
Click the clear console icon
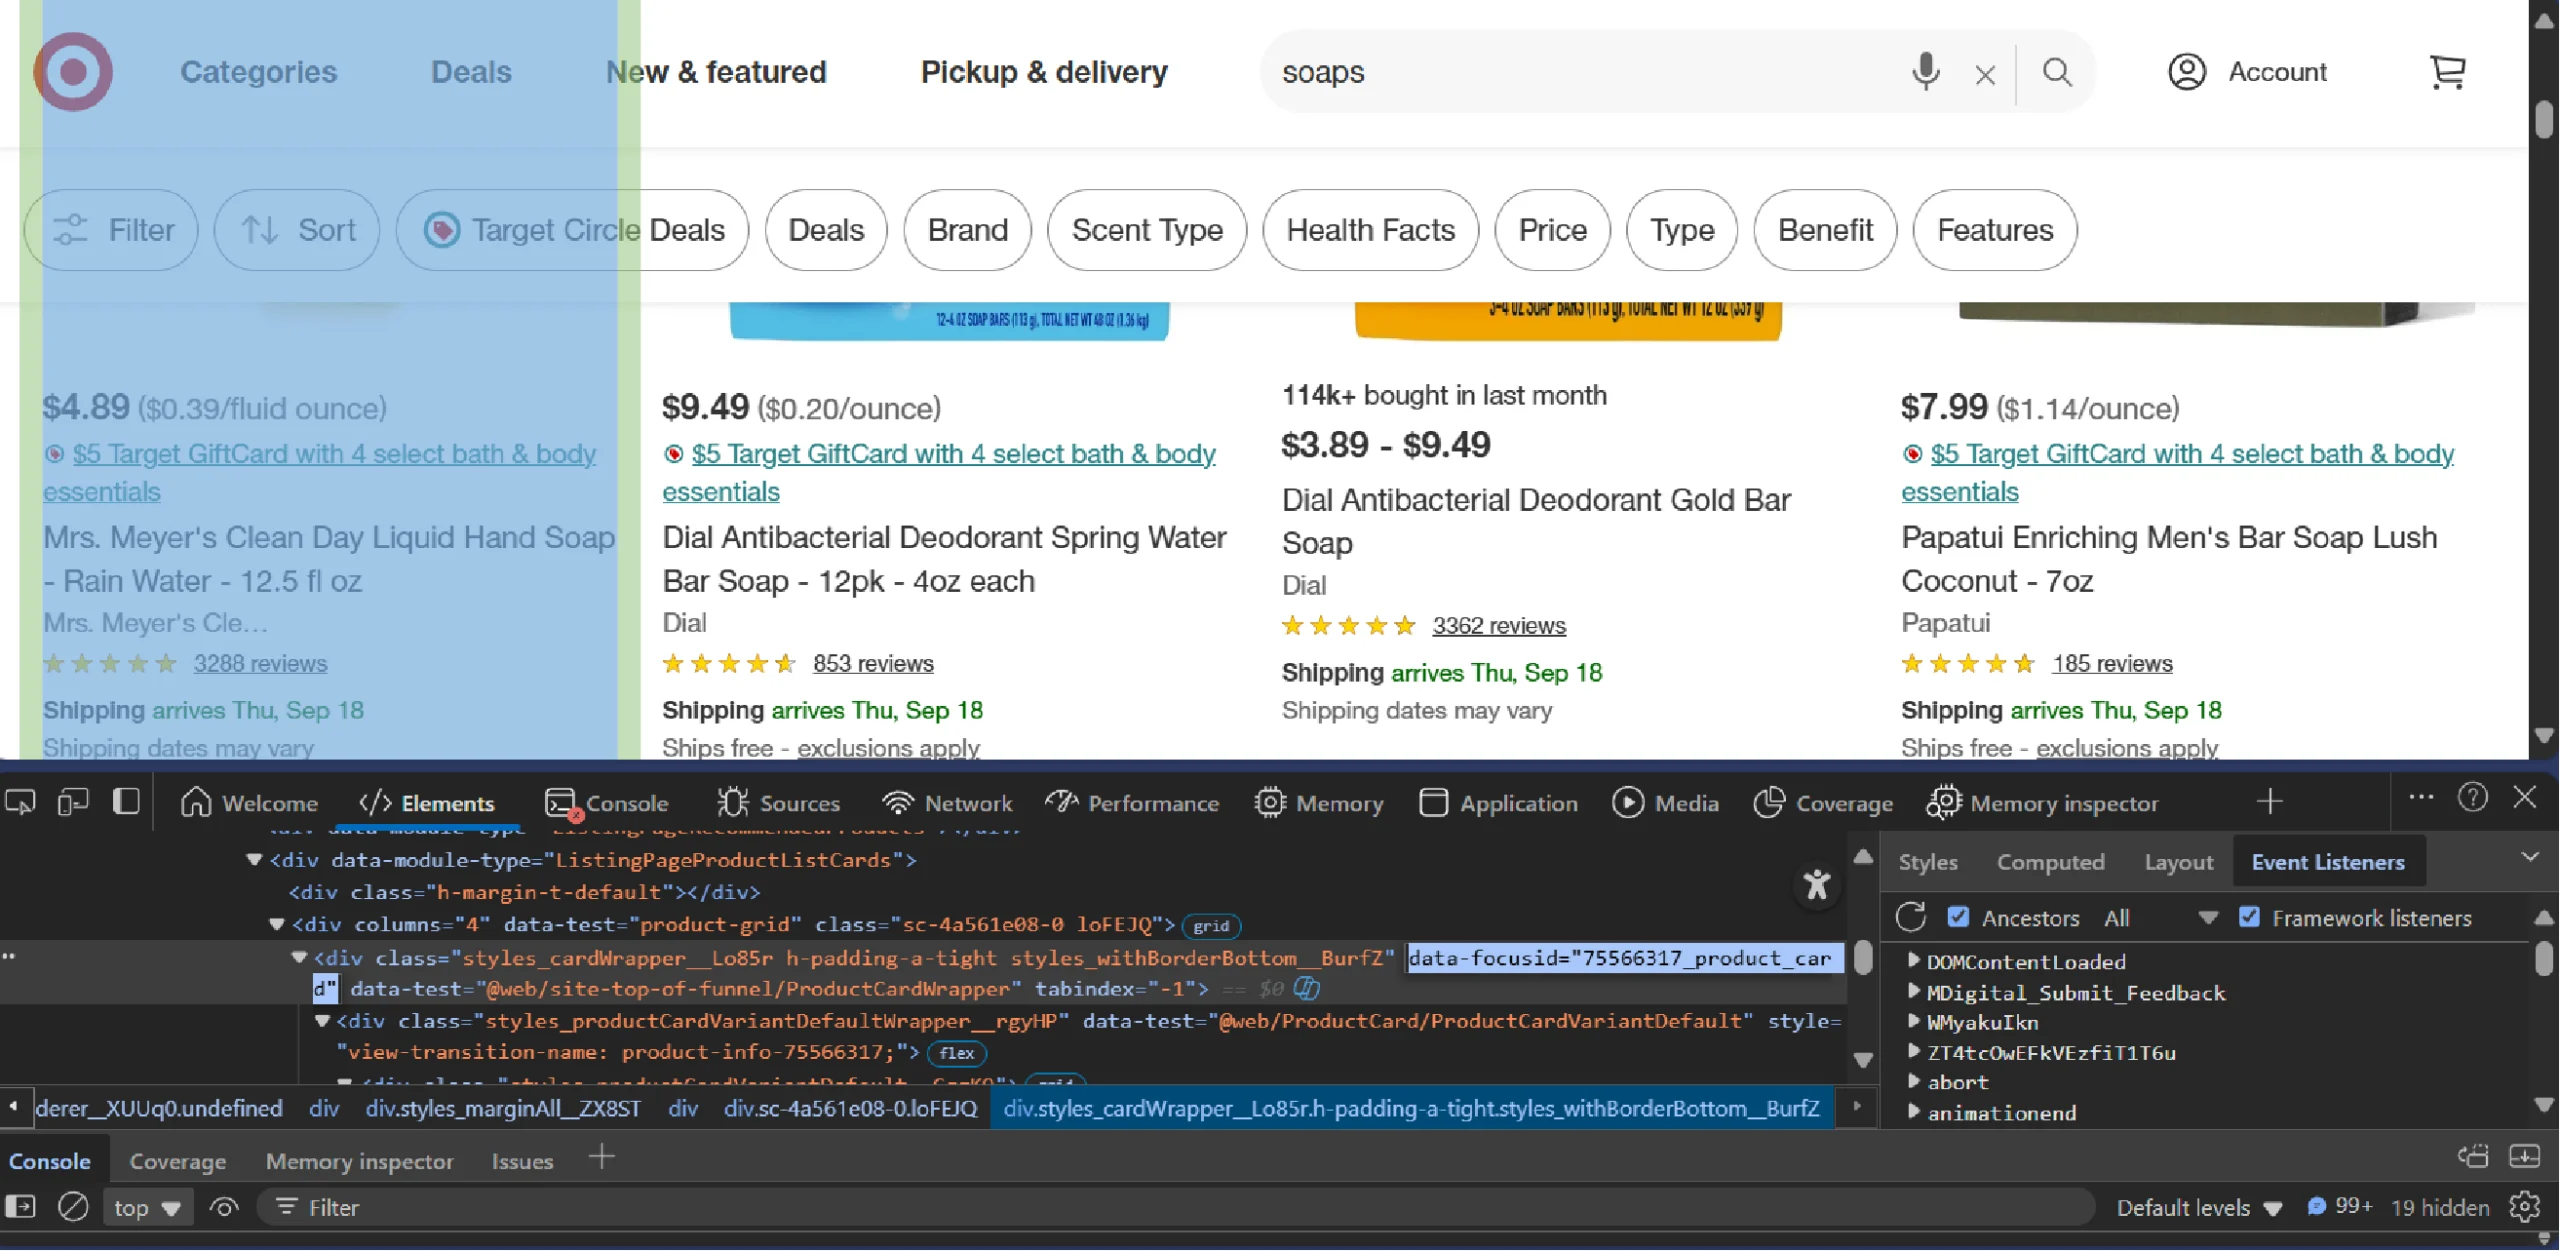(73, 1207)
